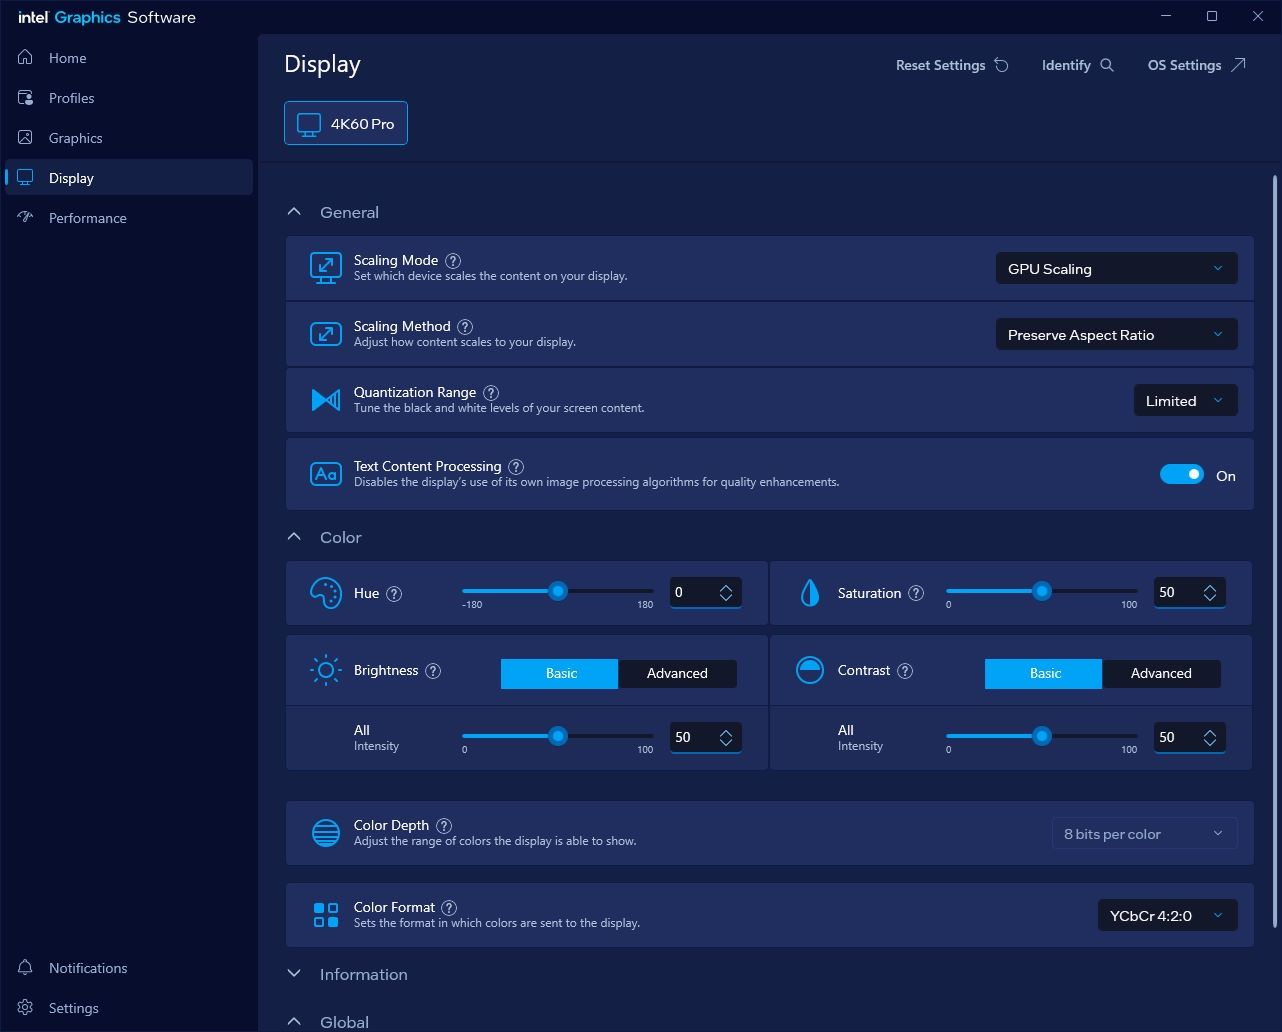Click the Quantization Range help icon

coord(491,393)
